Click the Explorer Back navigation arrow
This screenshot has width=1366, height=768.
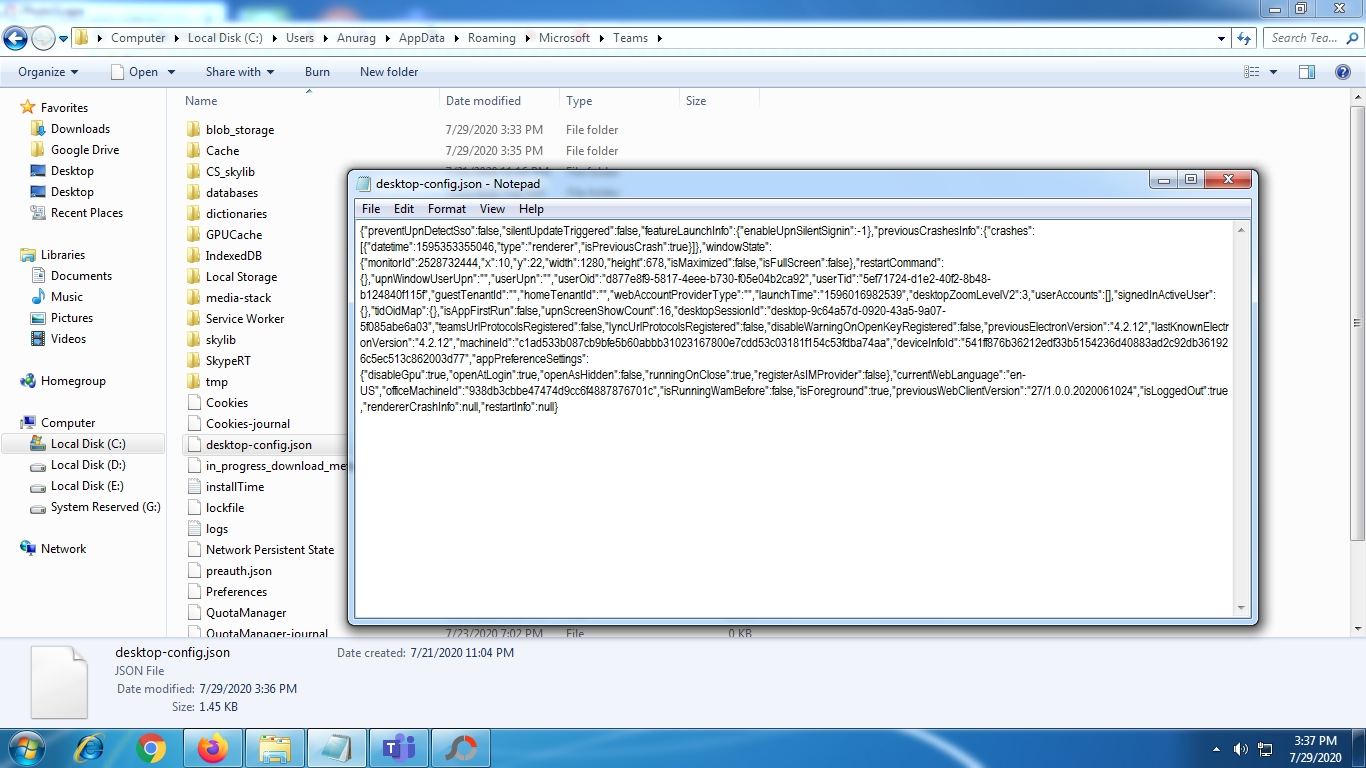pos(15,38)
